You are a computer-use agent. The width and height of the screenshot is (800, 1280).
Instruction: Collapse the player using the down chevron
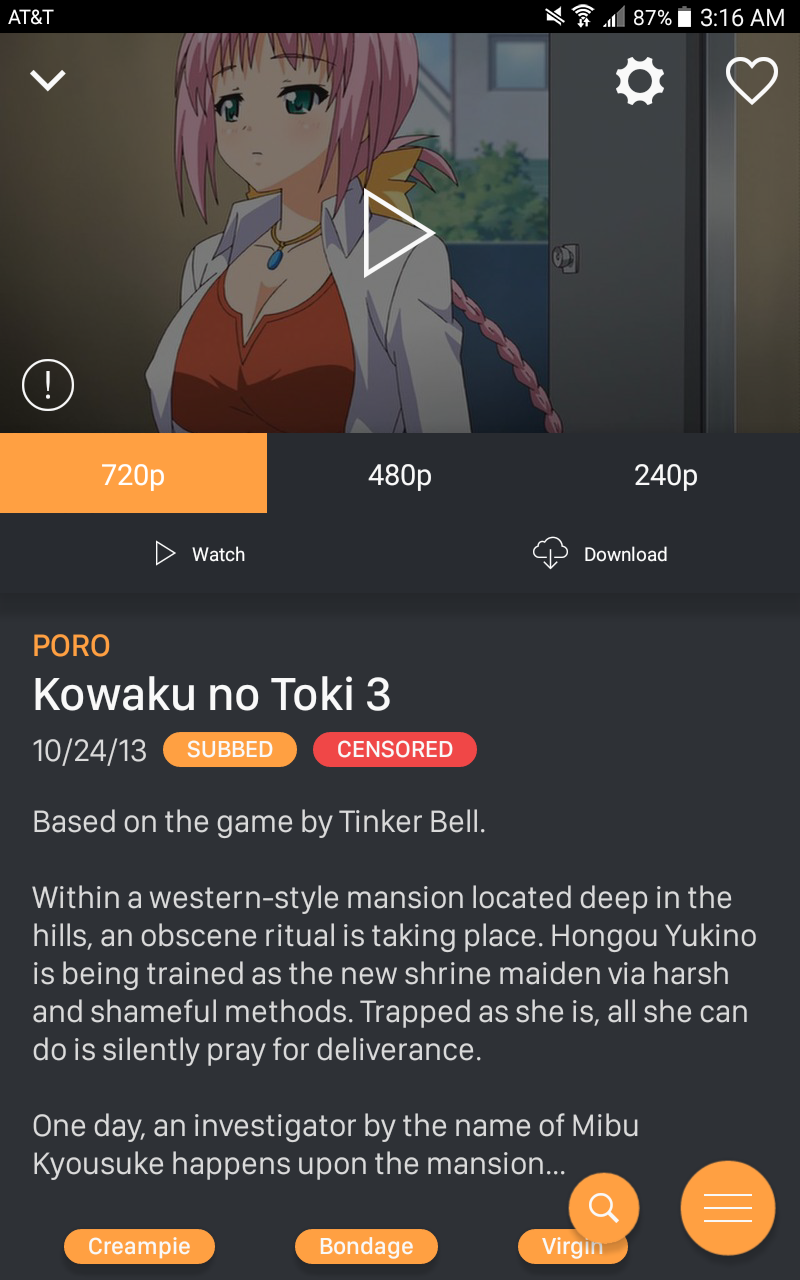click(47, 81)
